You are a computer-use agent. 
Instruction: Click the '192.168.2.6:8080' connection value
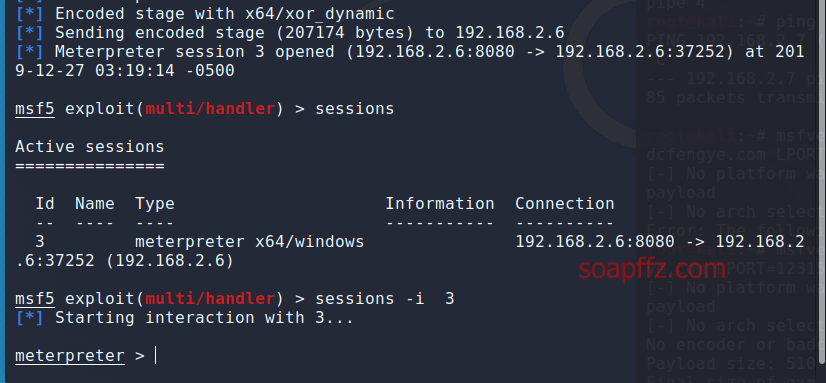click(x=595, y=242)
